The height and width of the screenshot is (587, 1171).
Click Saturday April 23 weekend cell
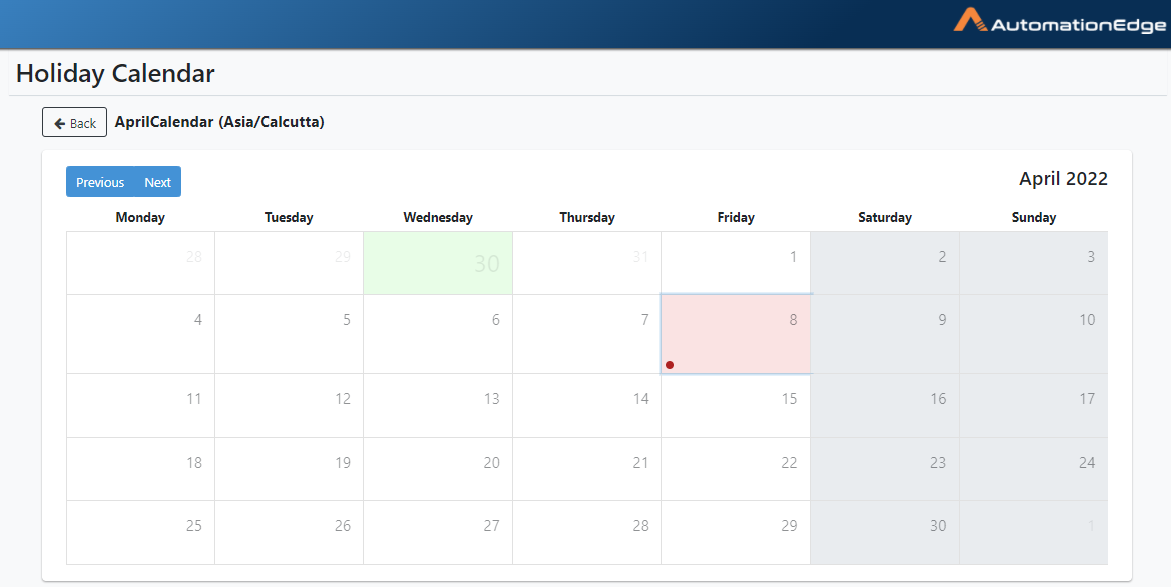[x=885, y=469]
